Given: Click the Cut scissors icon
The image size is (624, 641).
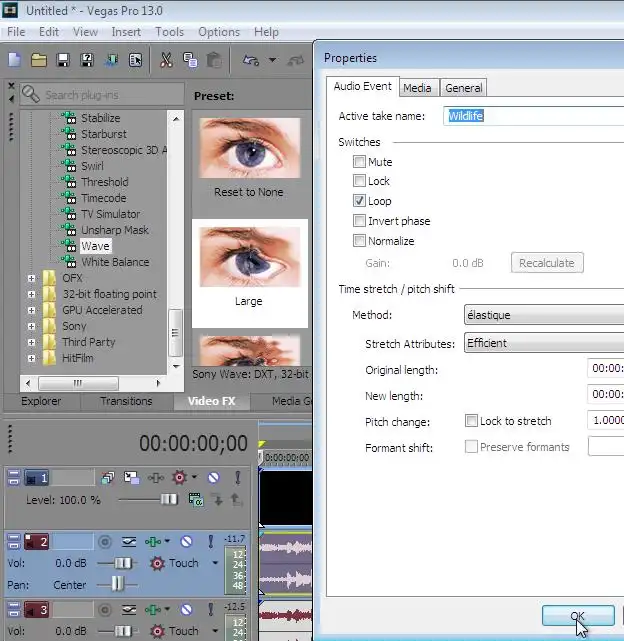Looking at the screenshot, I should [166, 60].
